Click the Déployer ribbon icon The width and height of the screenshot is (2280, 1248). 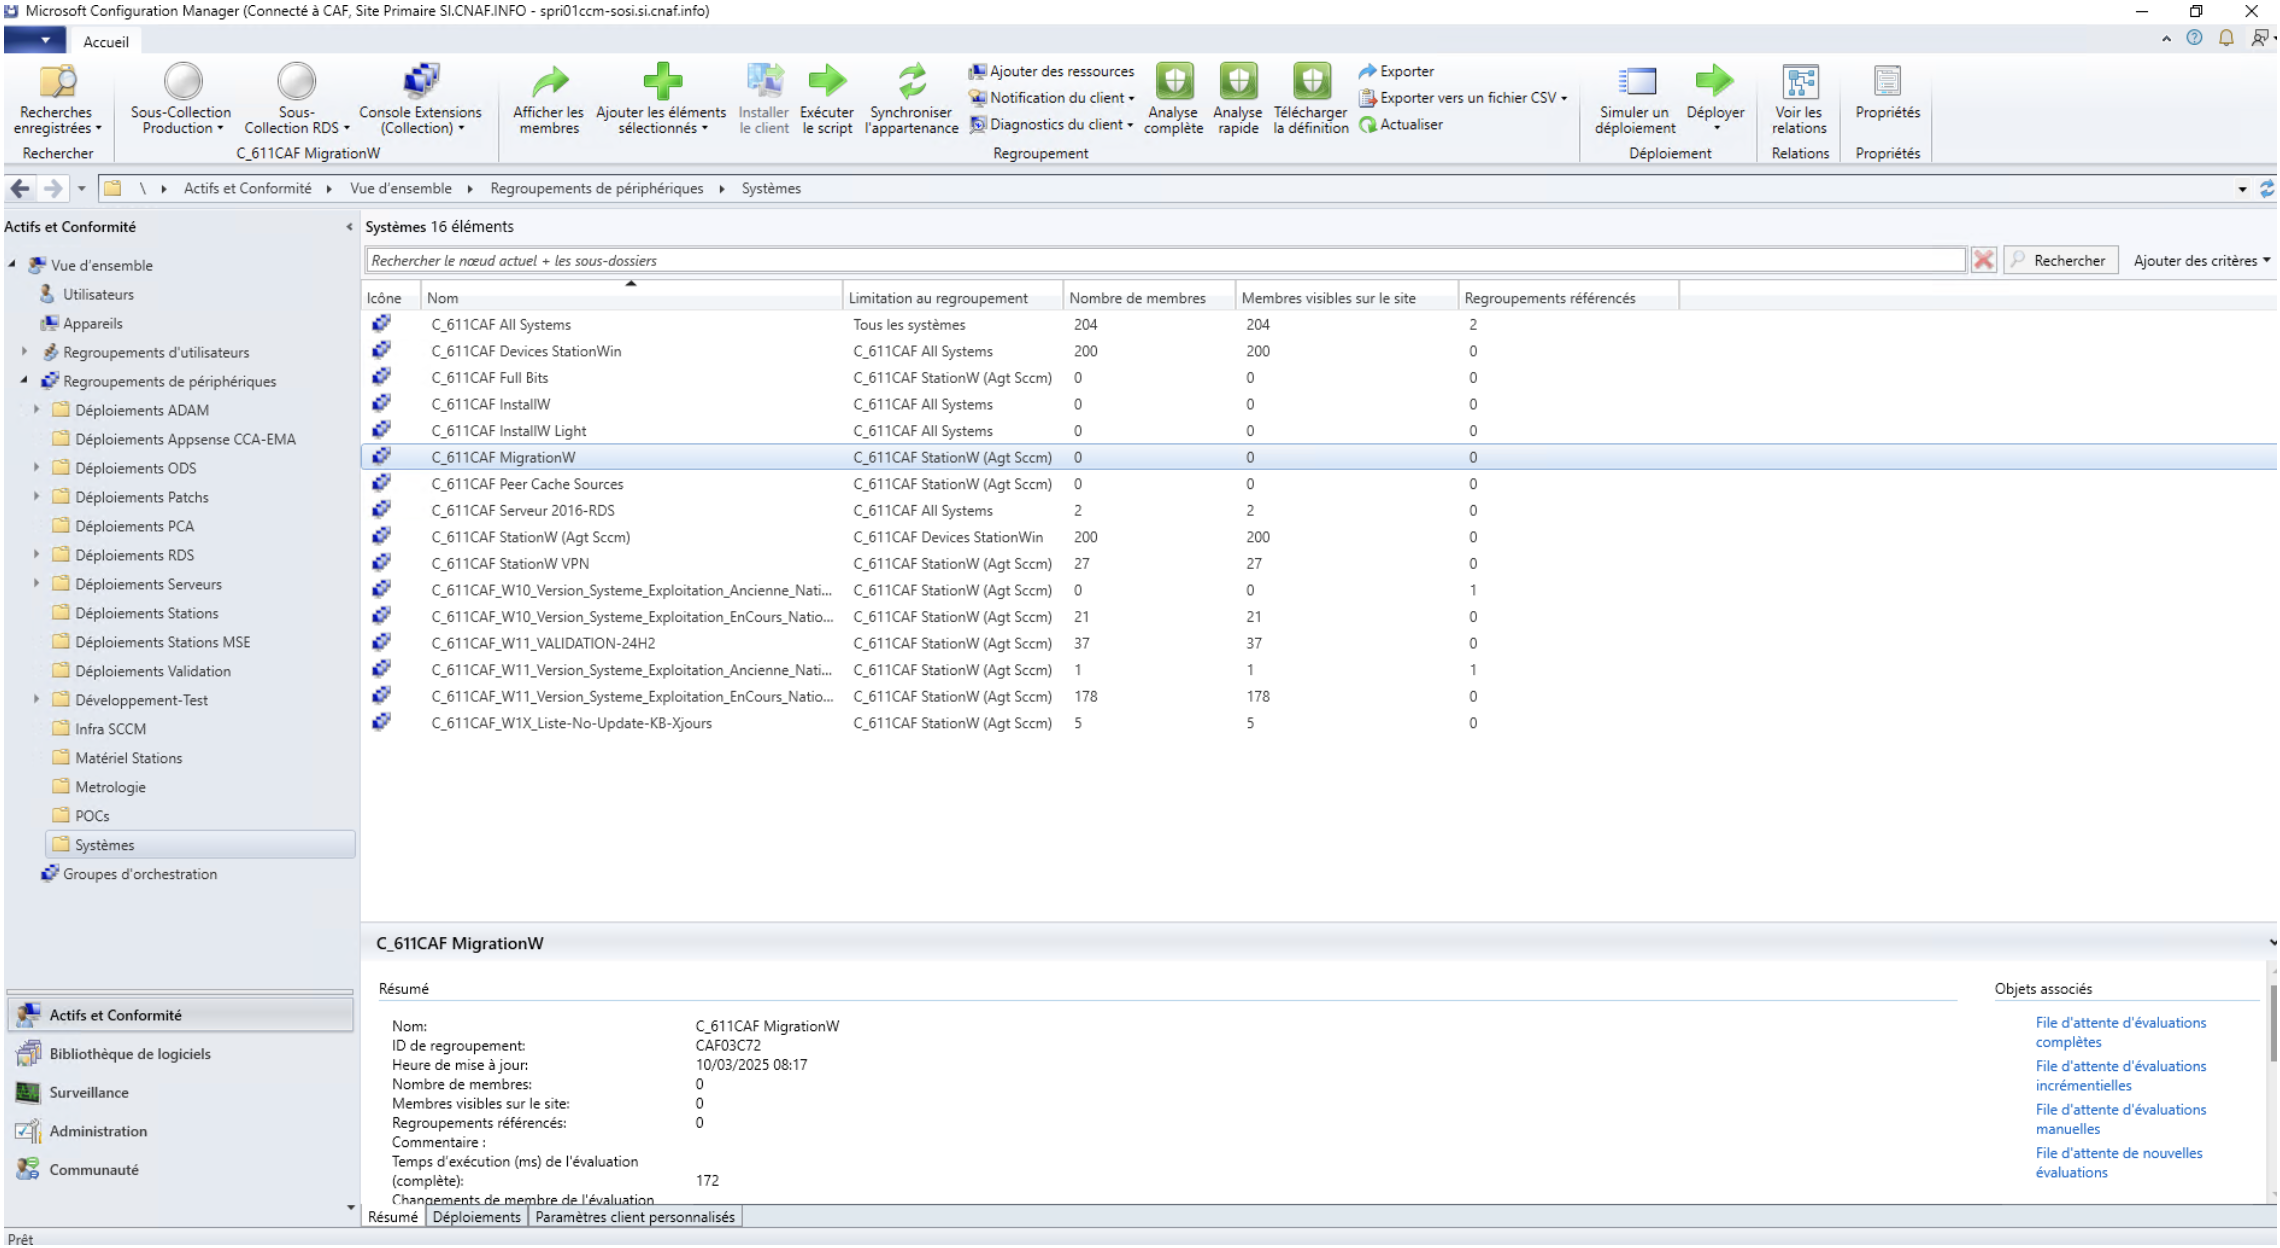[1715, 82]
